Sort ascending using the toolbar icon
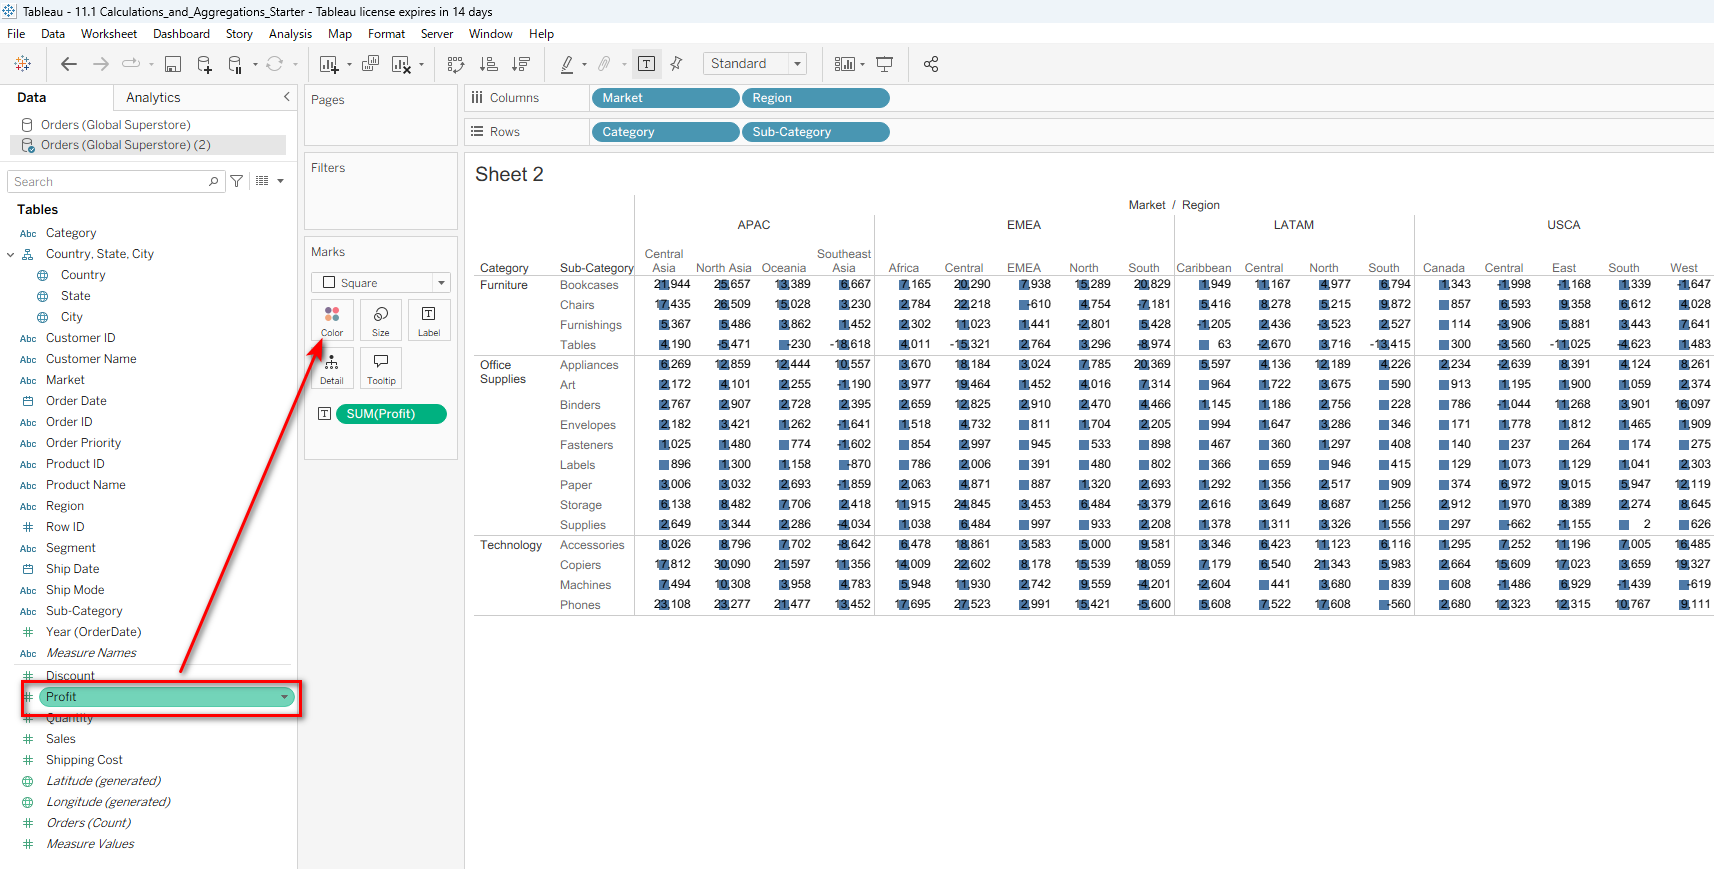The height and width of the screenshot is (869, 1714). [x=489, y=64]
